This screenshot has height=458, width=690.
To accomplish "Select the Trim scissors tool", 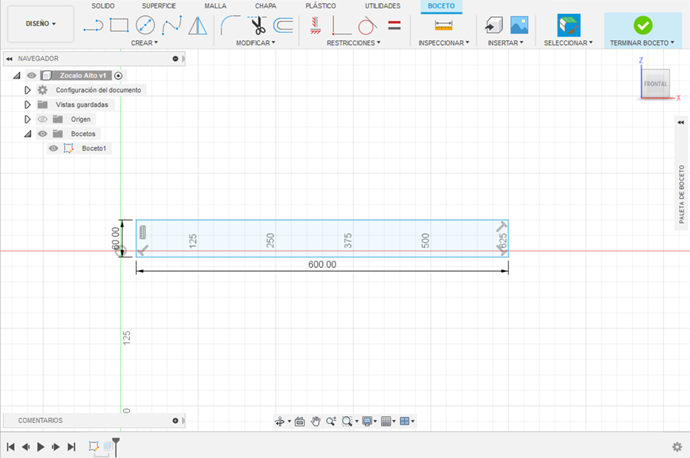I will pyautogui.click(x=258, y=25).
